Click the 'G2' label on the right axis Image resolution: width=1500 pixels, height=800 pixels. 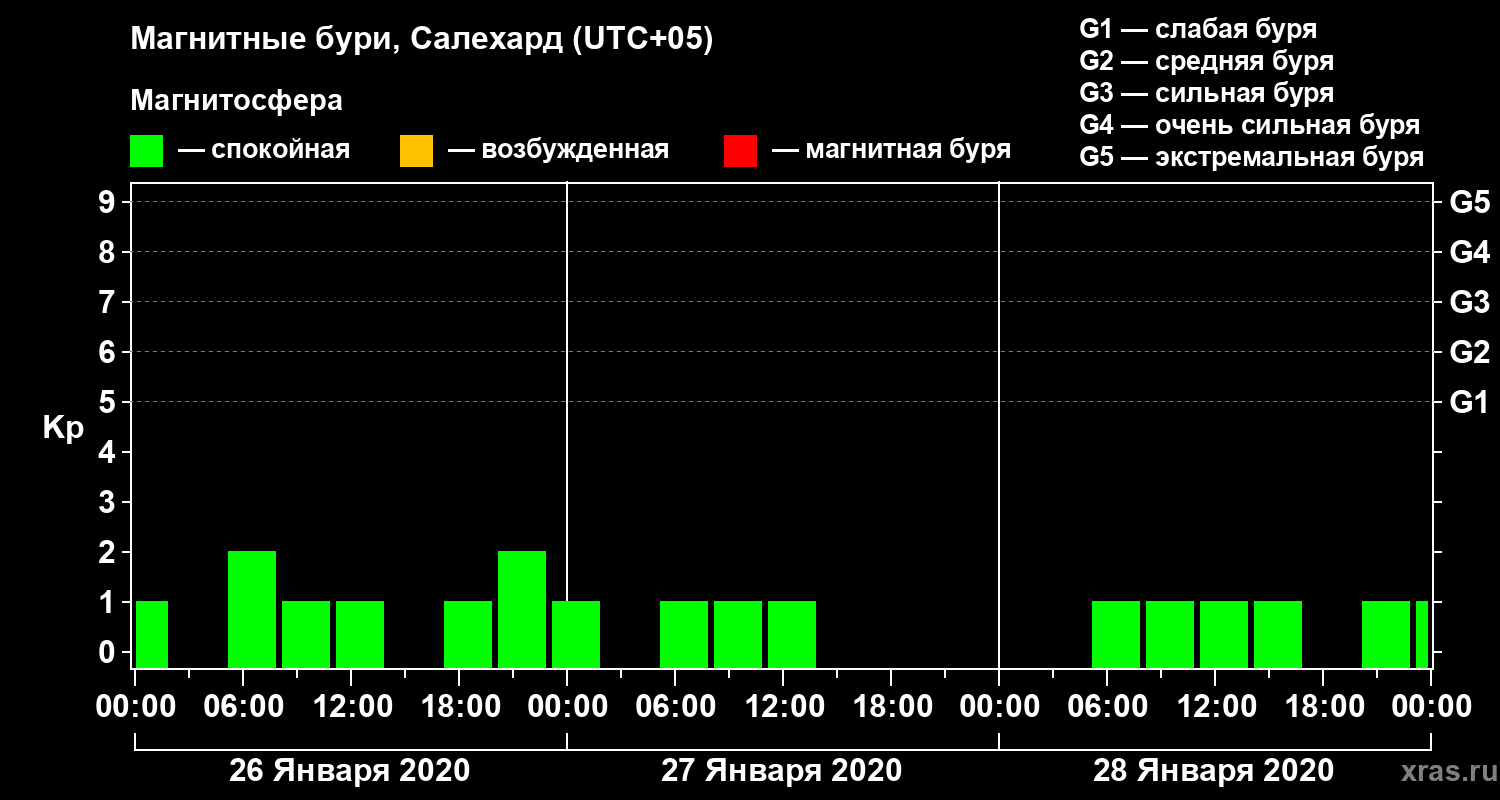click(1469, 352)
